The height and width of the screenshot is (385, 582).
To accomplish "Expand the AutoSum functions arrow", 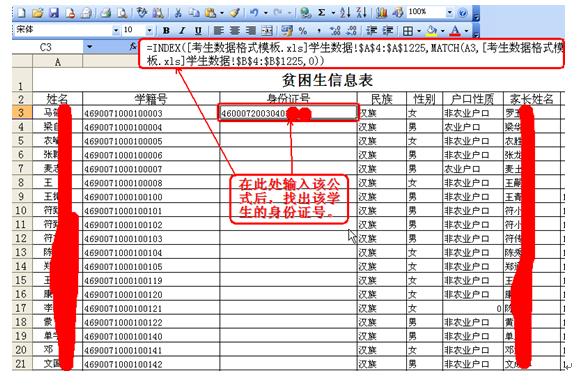I will pyautogui.click(x=333, y=14).
